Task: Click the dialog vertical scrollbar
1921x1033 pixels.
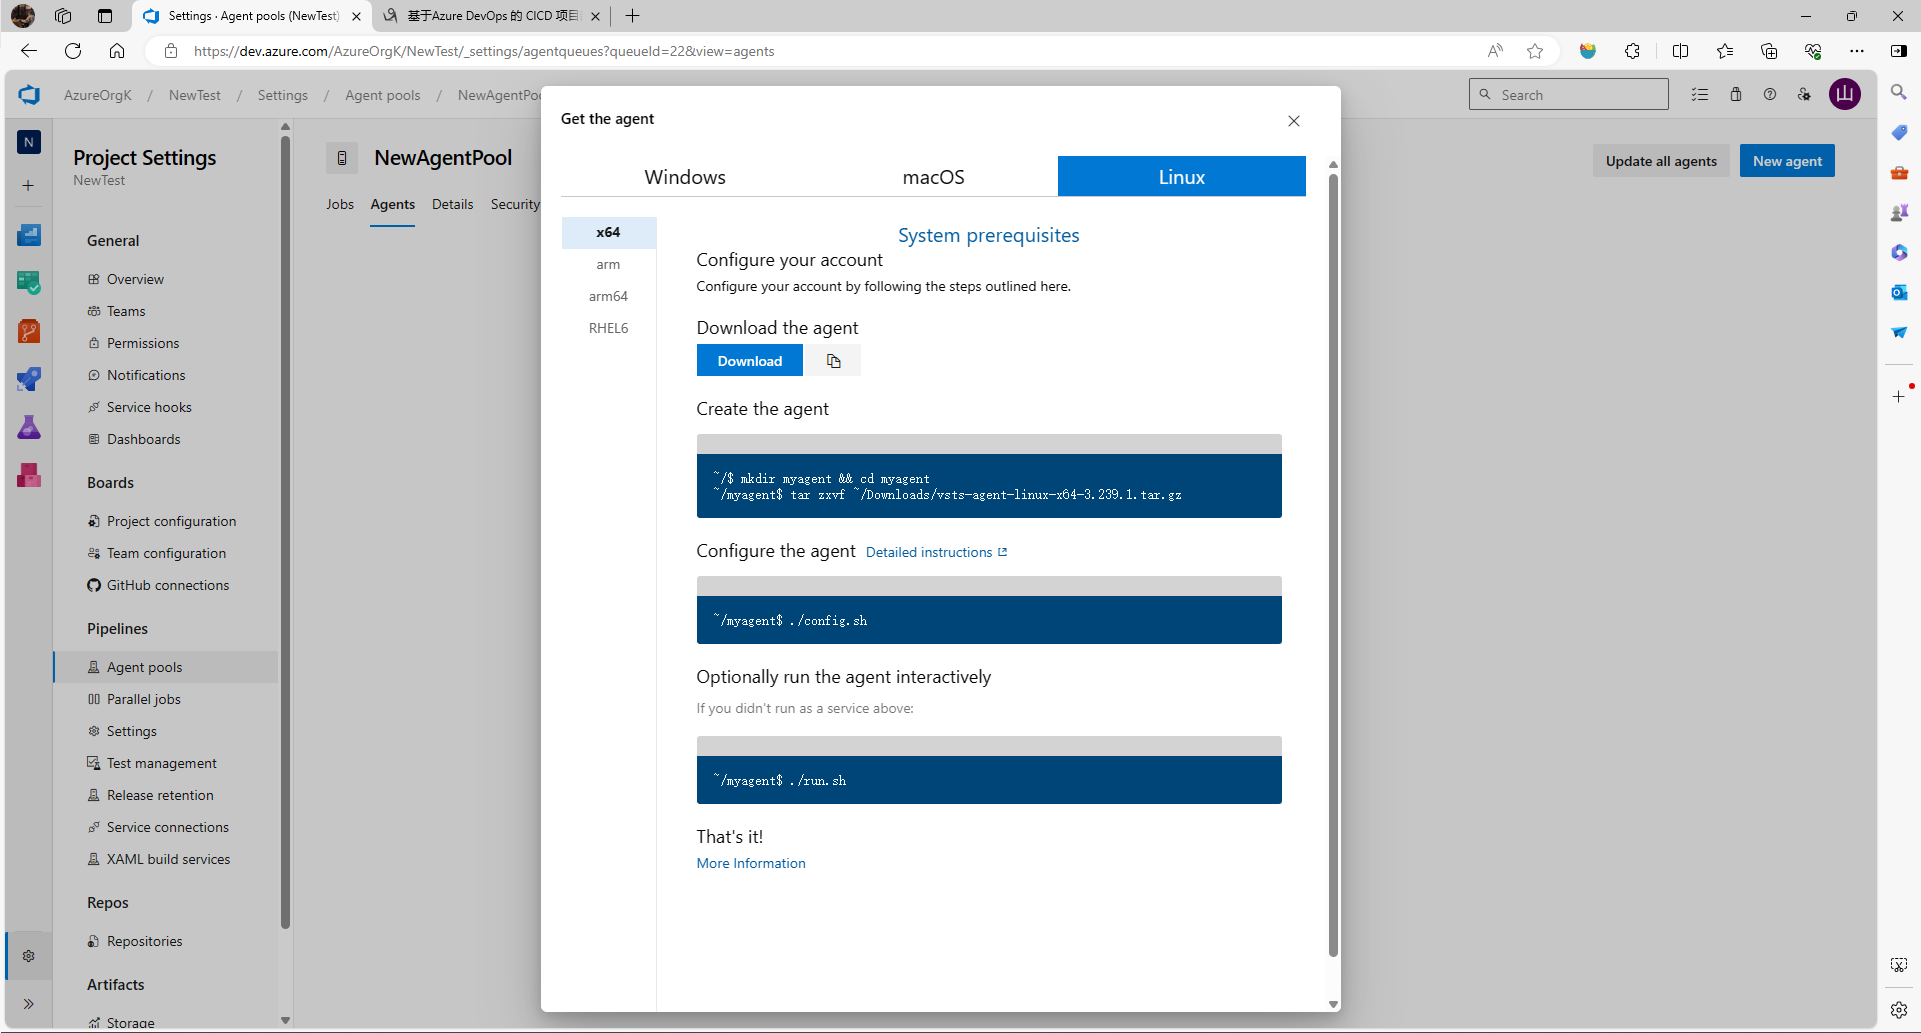Action: (x=1333, y=565)
